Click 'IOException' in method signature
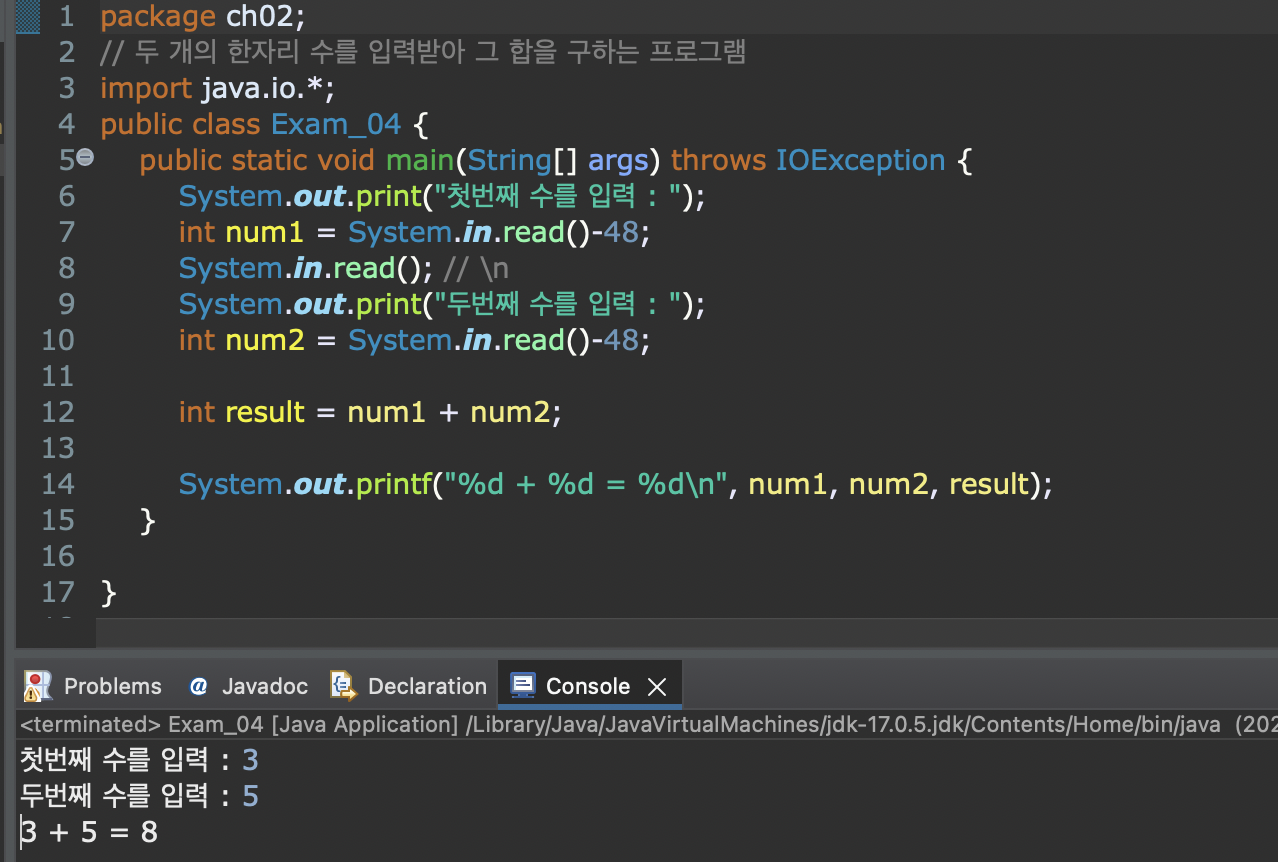The height and width of the screenshot is (862, 1278). 861,160
